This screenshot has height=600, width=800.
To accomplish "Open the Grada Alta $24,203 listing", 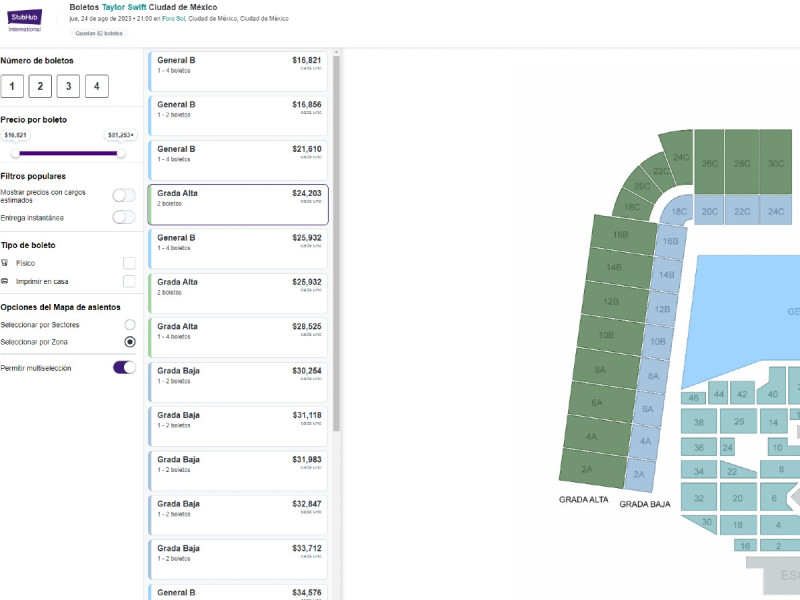I will 238,204.
